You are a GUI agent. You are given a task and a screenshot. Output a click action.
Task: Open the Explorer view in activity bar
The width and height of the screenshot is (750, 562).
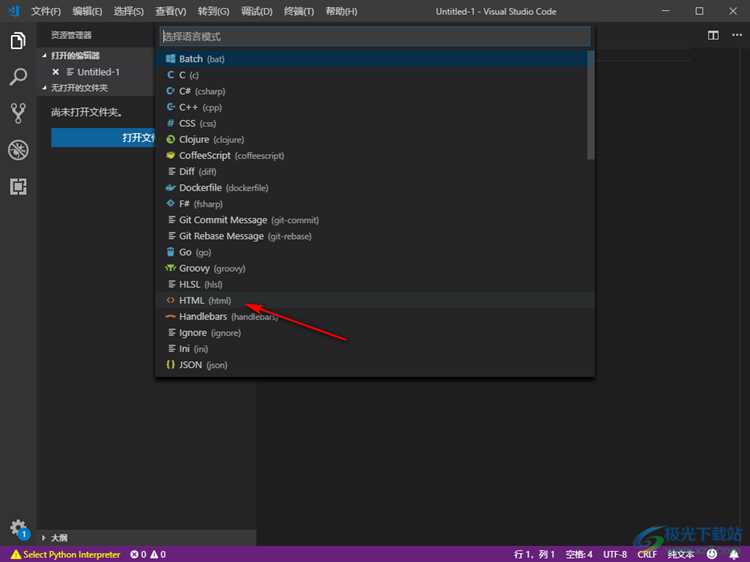(x=18, y=41)
